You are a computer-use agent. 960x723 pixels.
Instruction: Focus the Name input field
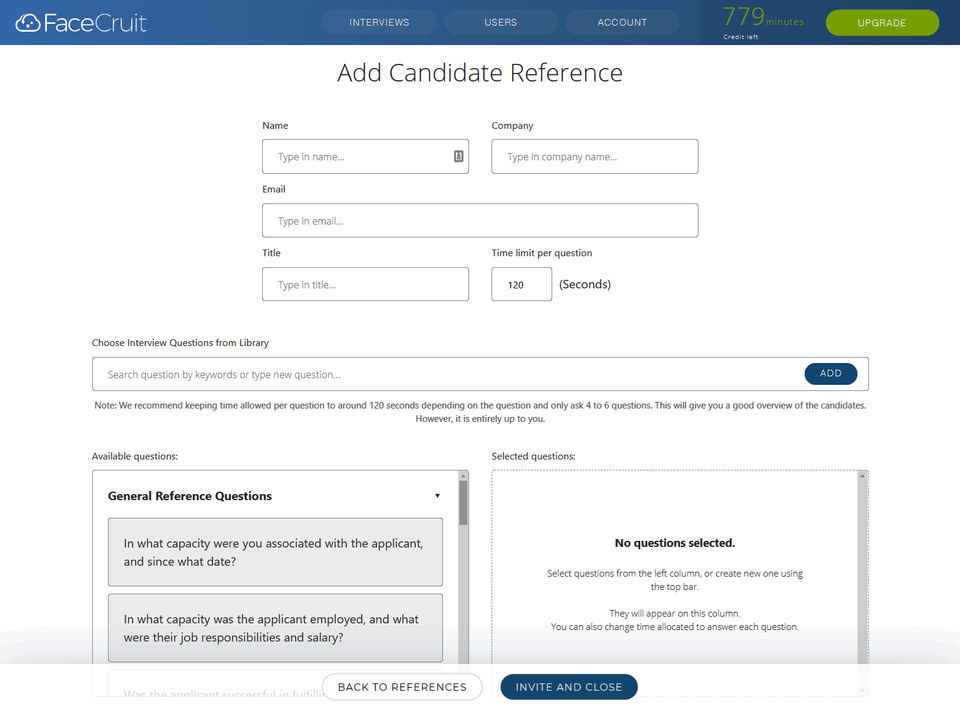(x=355, y=157)
